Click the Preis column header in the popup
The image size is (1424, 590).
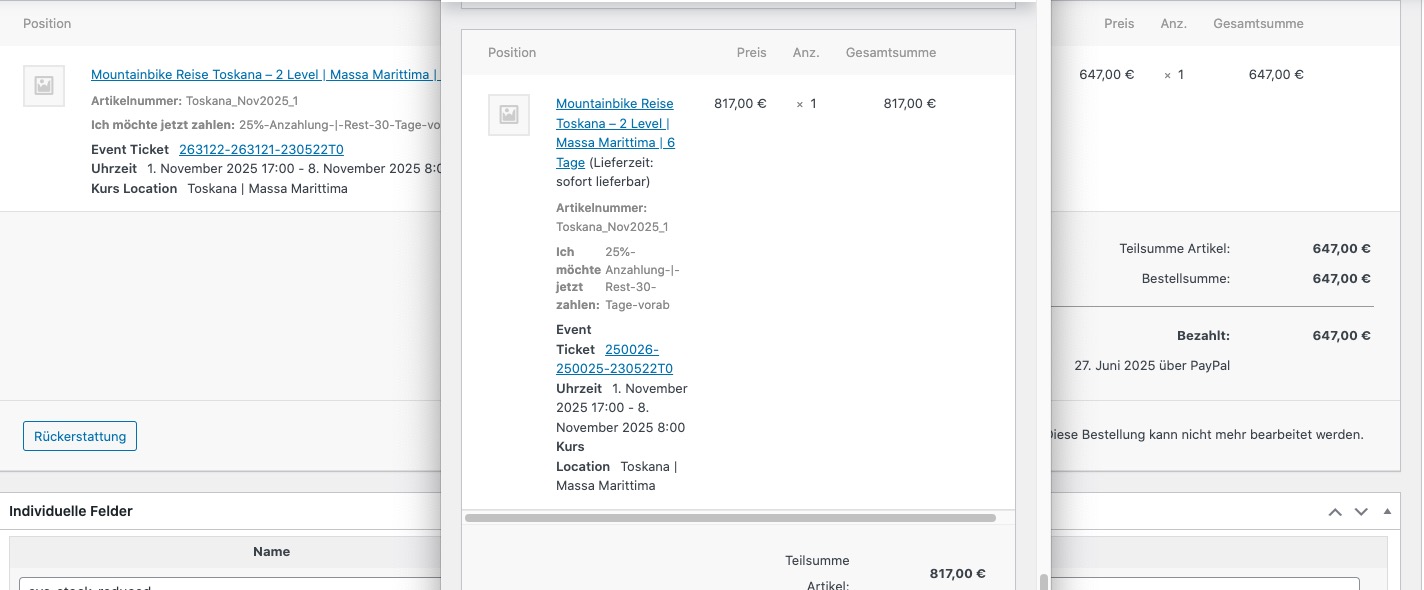(751, 53)
